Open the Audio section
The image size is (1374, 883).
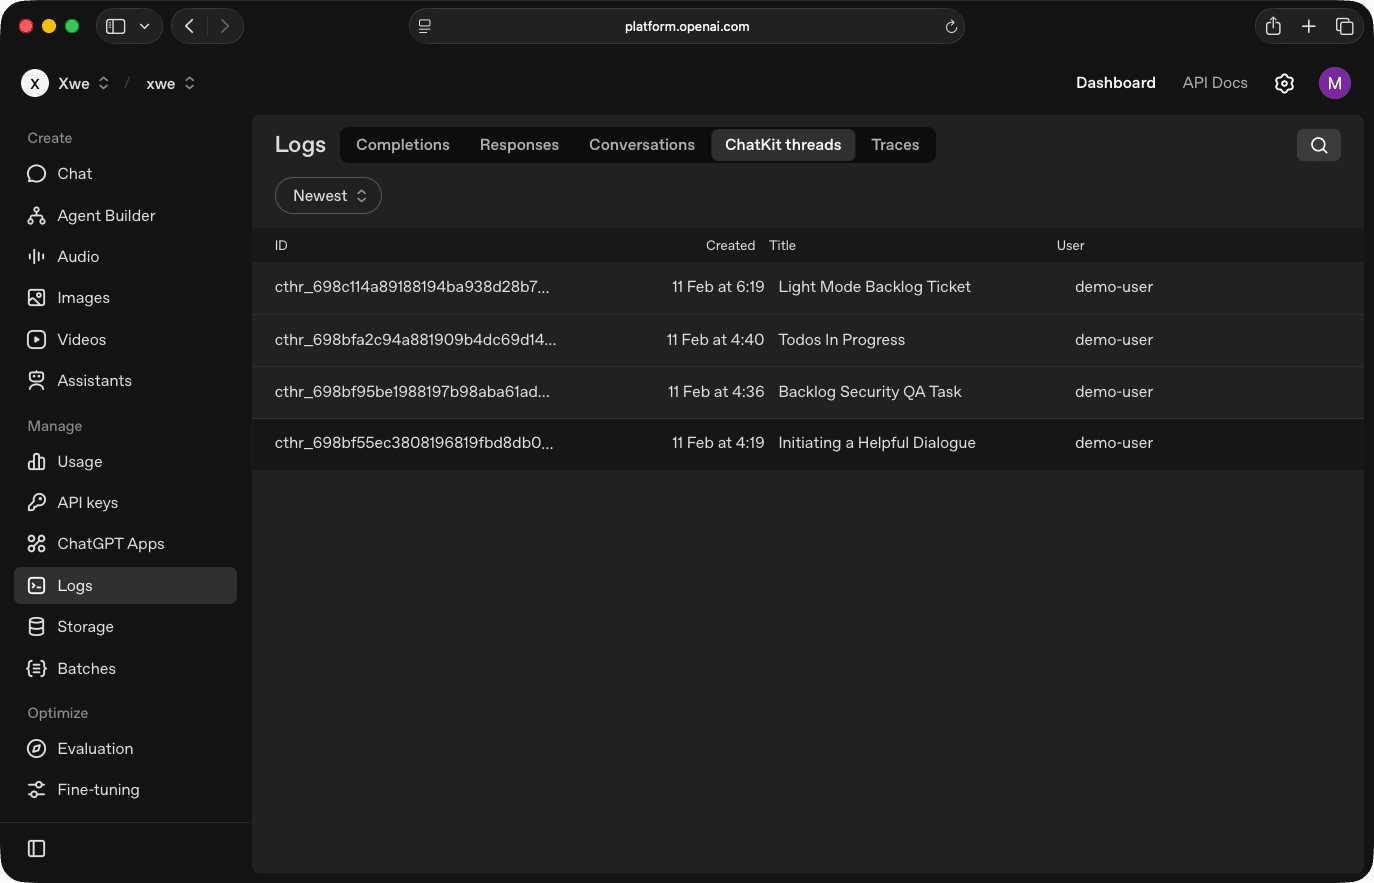pos(76,256)
